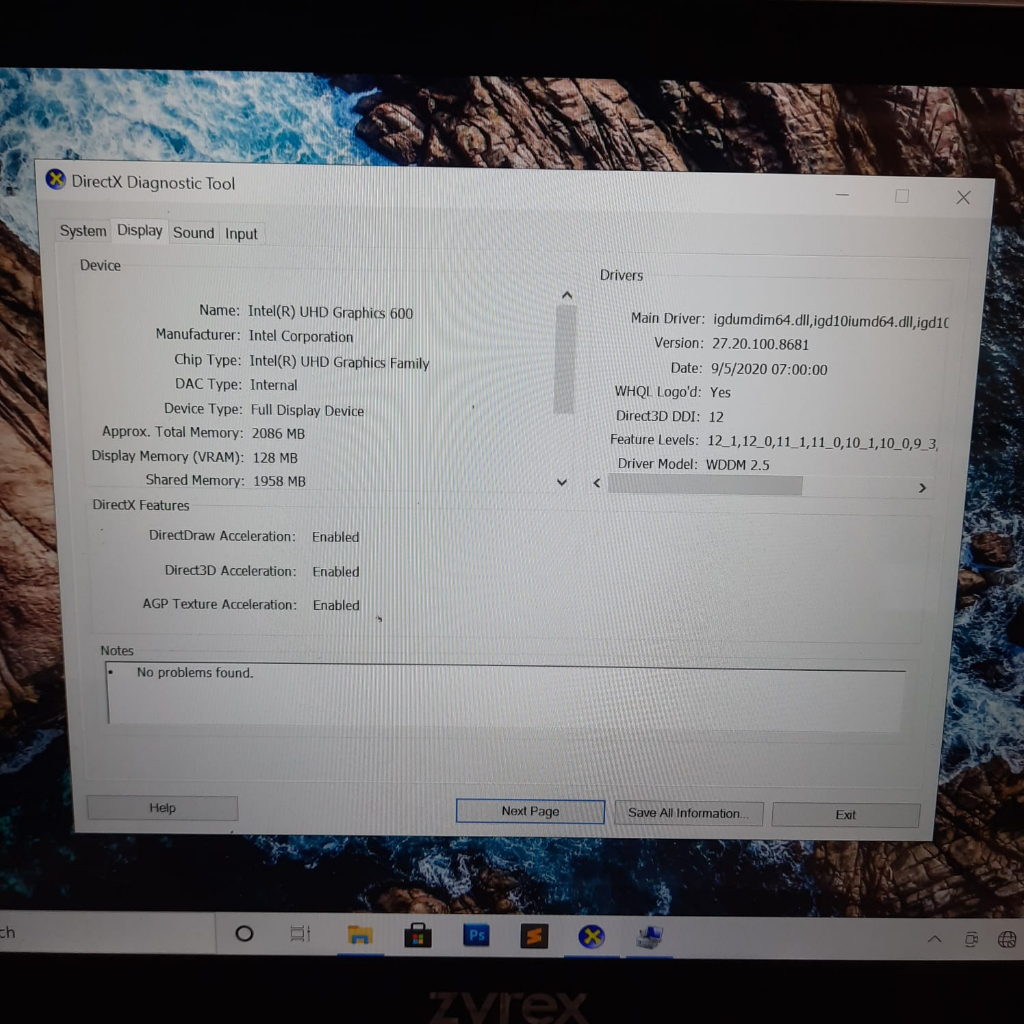Click total memory value '2086 MB'
This screenshot has height=1024, width=1024.
click(278, 434)
